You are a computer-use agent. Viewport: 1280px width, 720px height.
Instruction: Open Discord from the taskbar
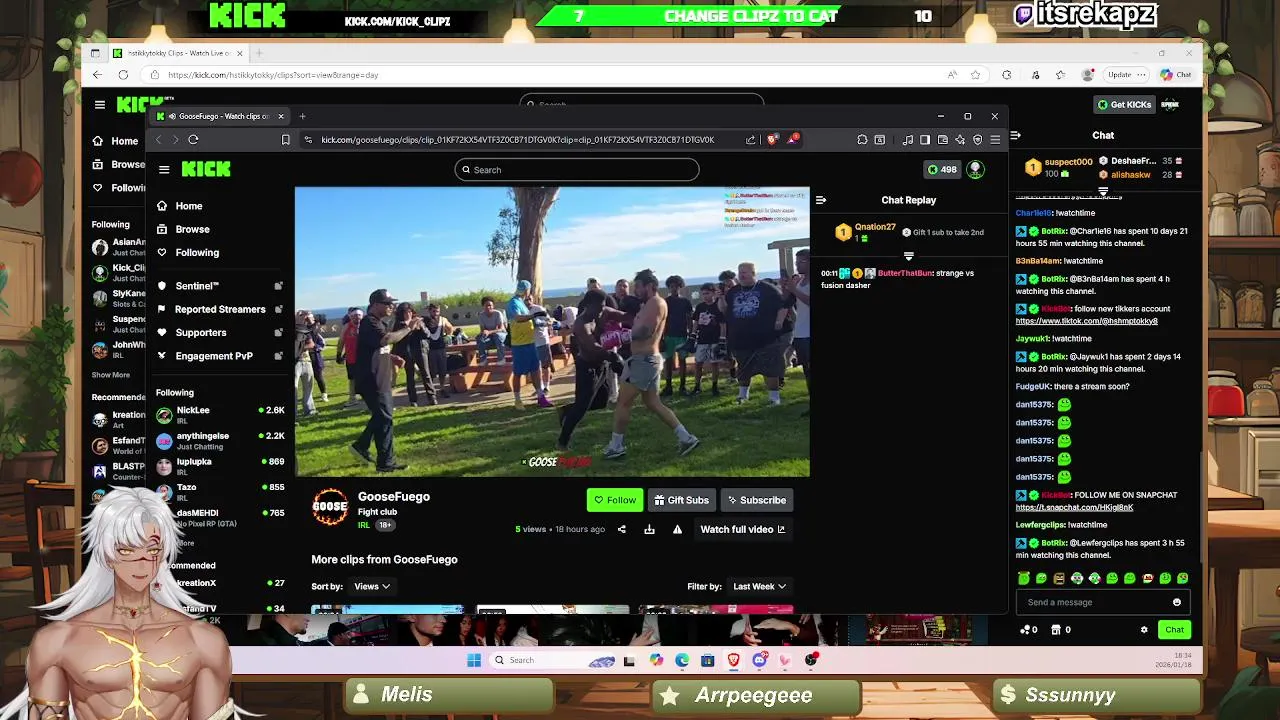point(759,660)
